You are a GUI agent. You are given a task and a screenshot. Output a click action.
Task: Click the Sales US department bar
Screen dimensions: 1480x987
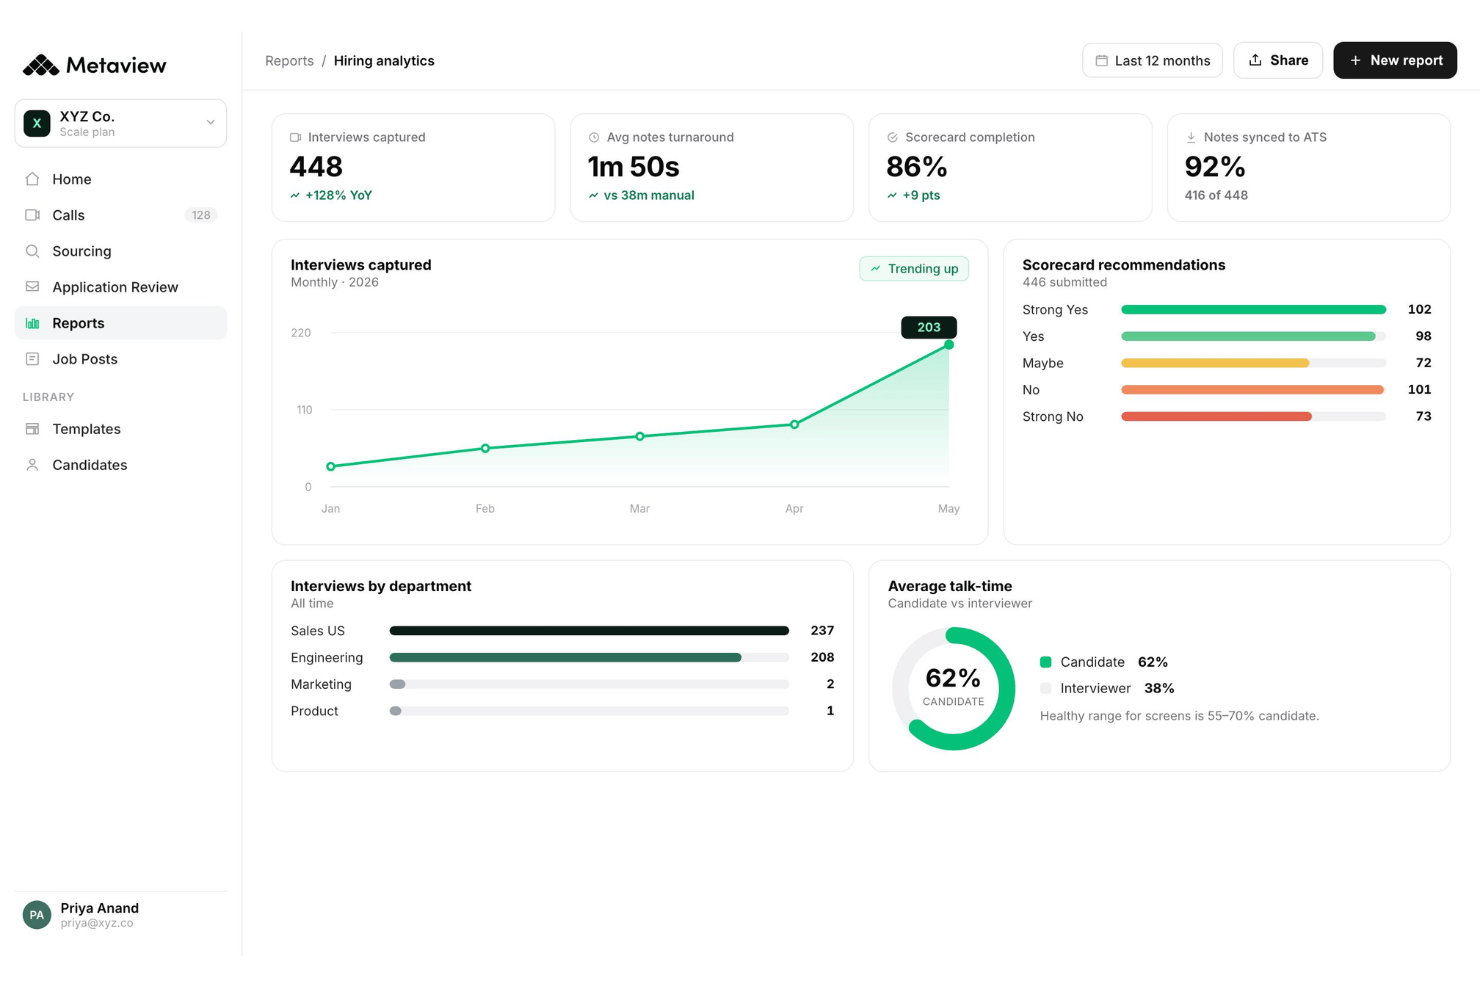[589, 631]
